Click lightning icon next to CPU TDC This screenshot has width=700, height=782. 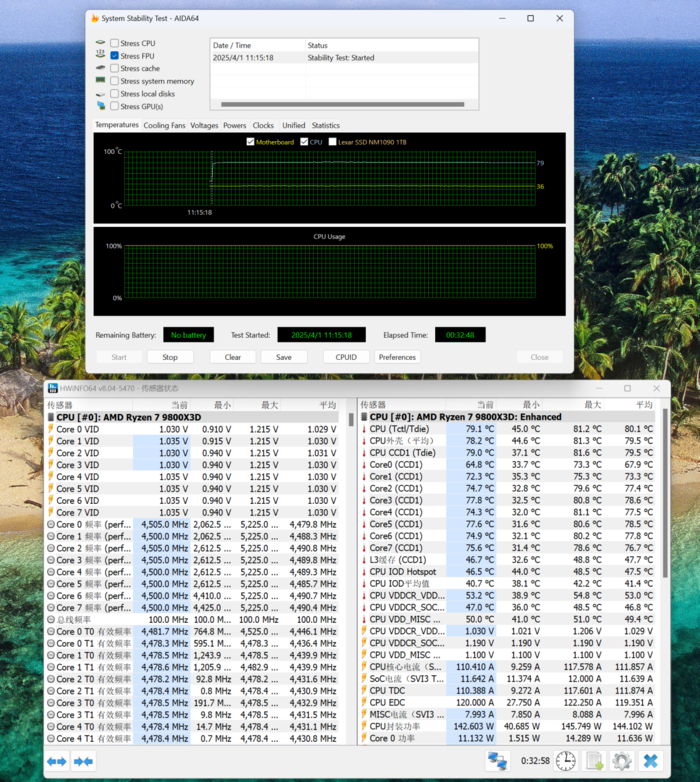[x=364, y=691]
